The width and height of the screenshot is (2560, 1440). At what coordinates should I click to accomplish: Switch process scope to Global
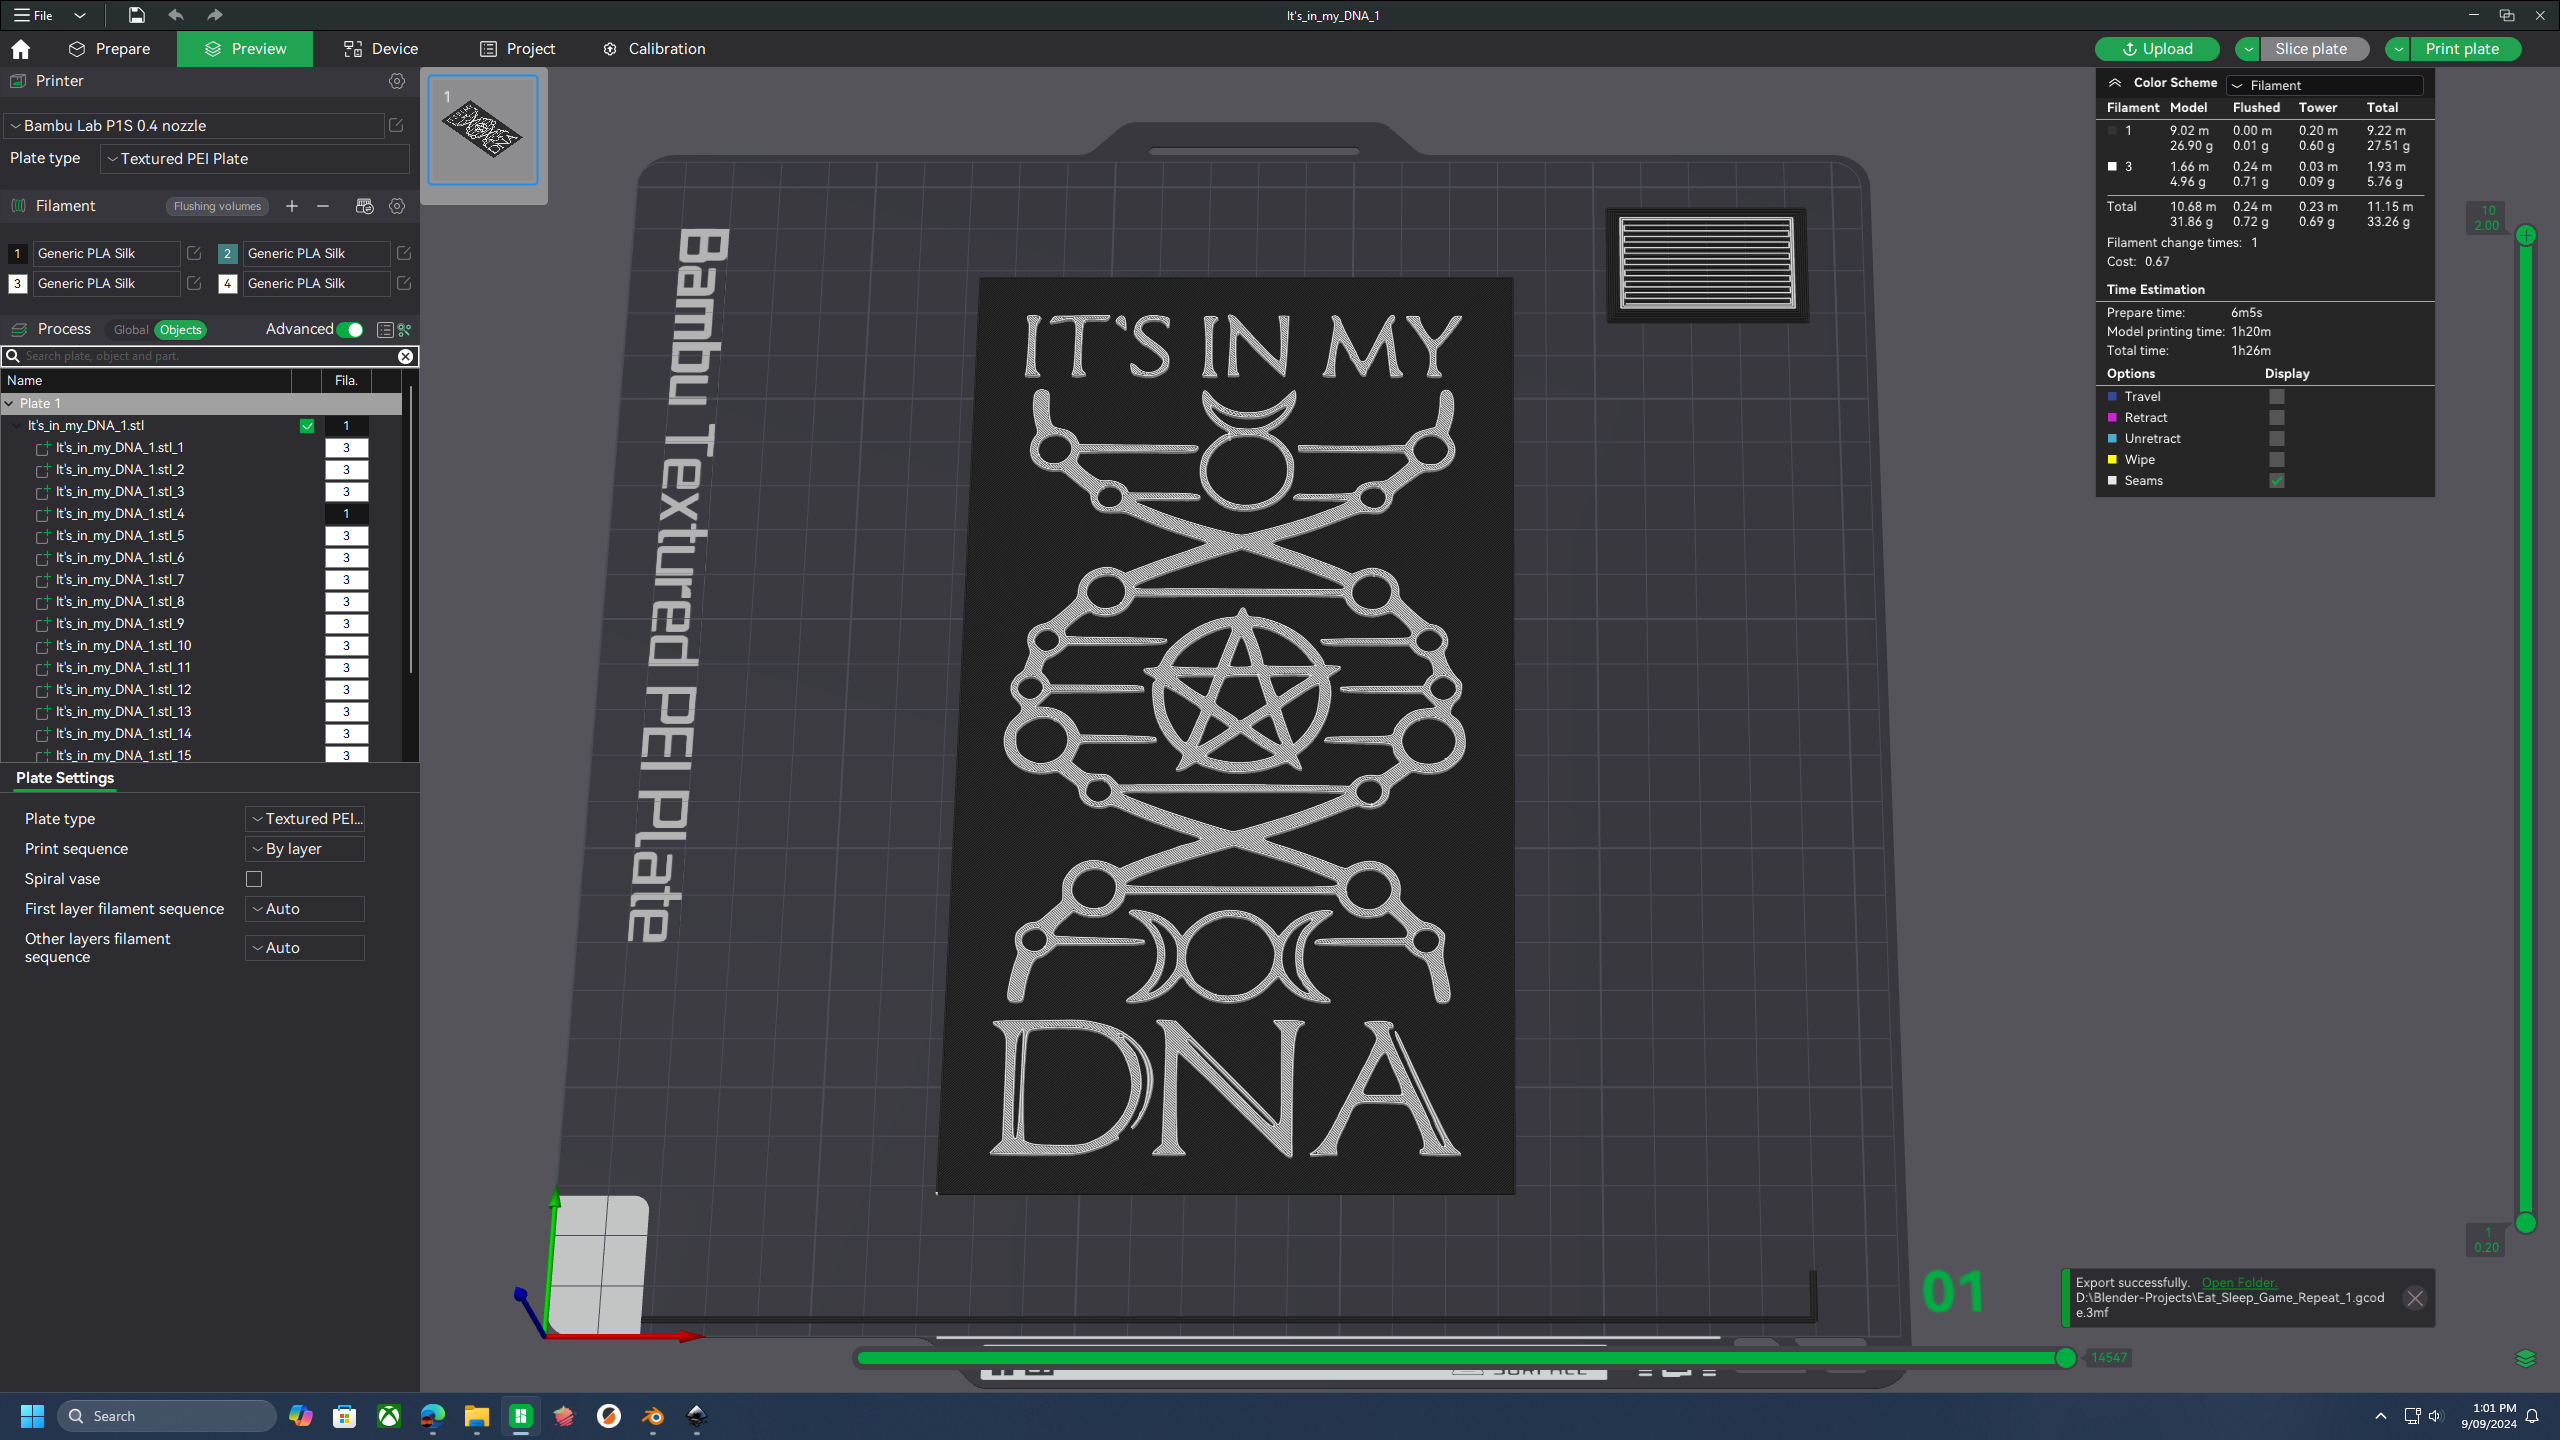(x=130, y=330)
